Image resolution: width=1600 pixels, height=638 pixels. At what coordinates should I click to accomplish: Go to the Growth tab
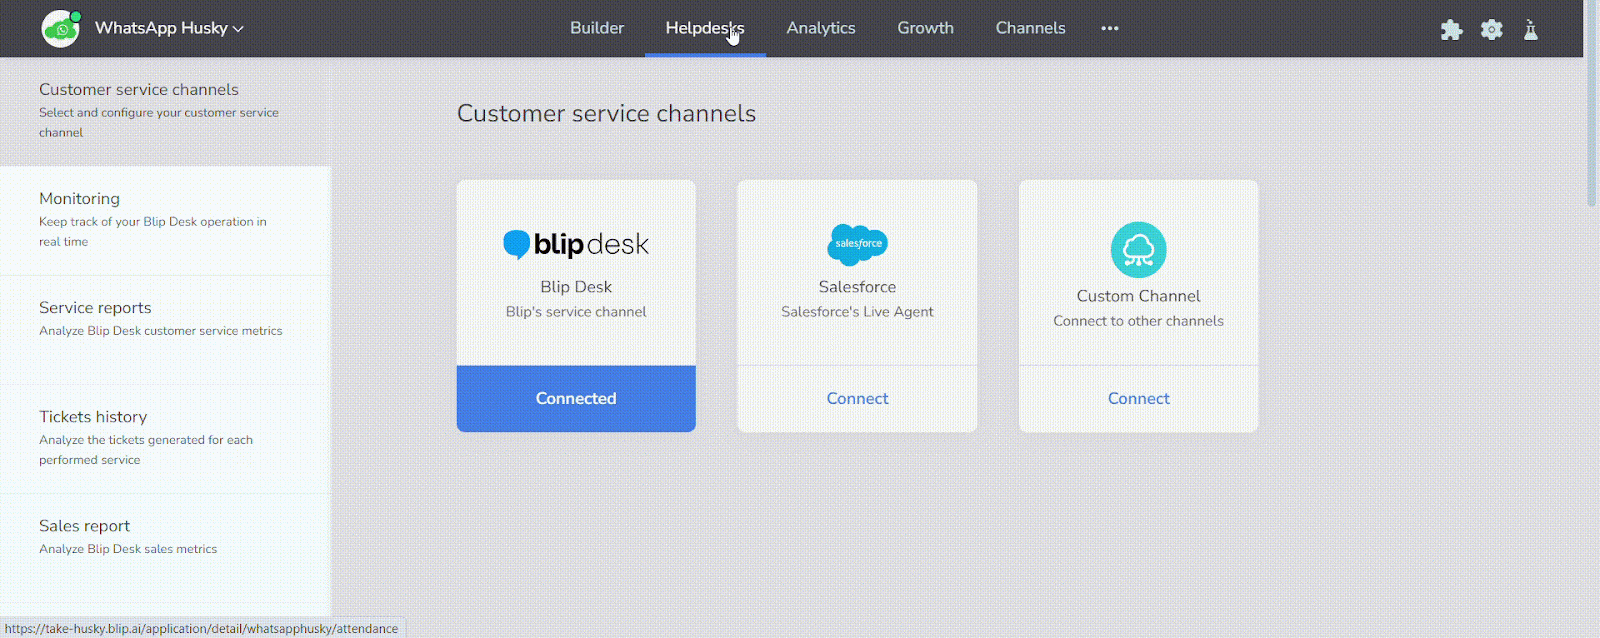click(925, 28)
